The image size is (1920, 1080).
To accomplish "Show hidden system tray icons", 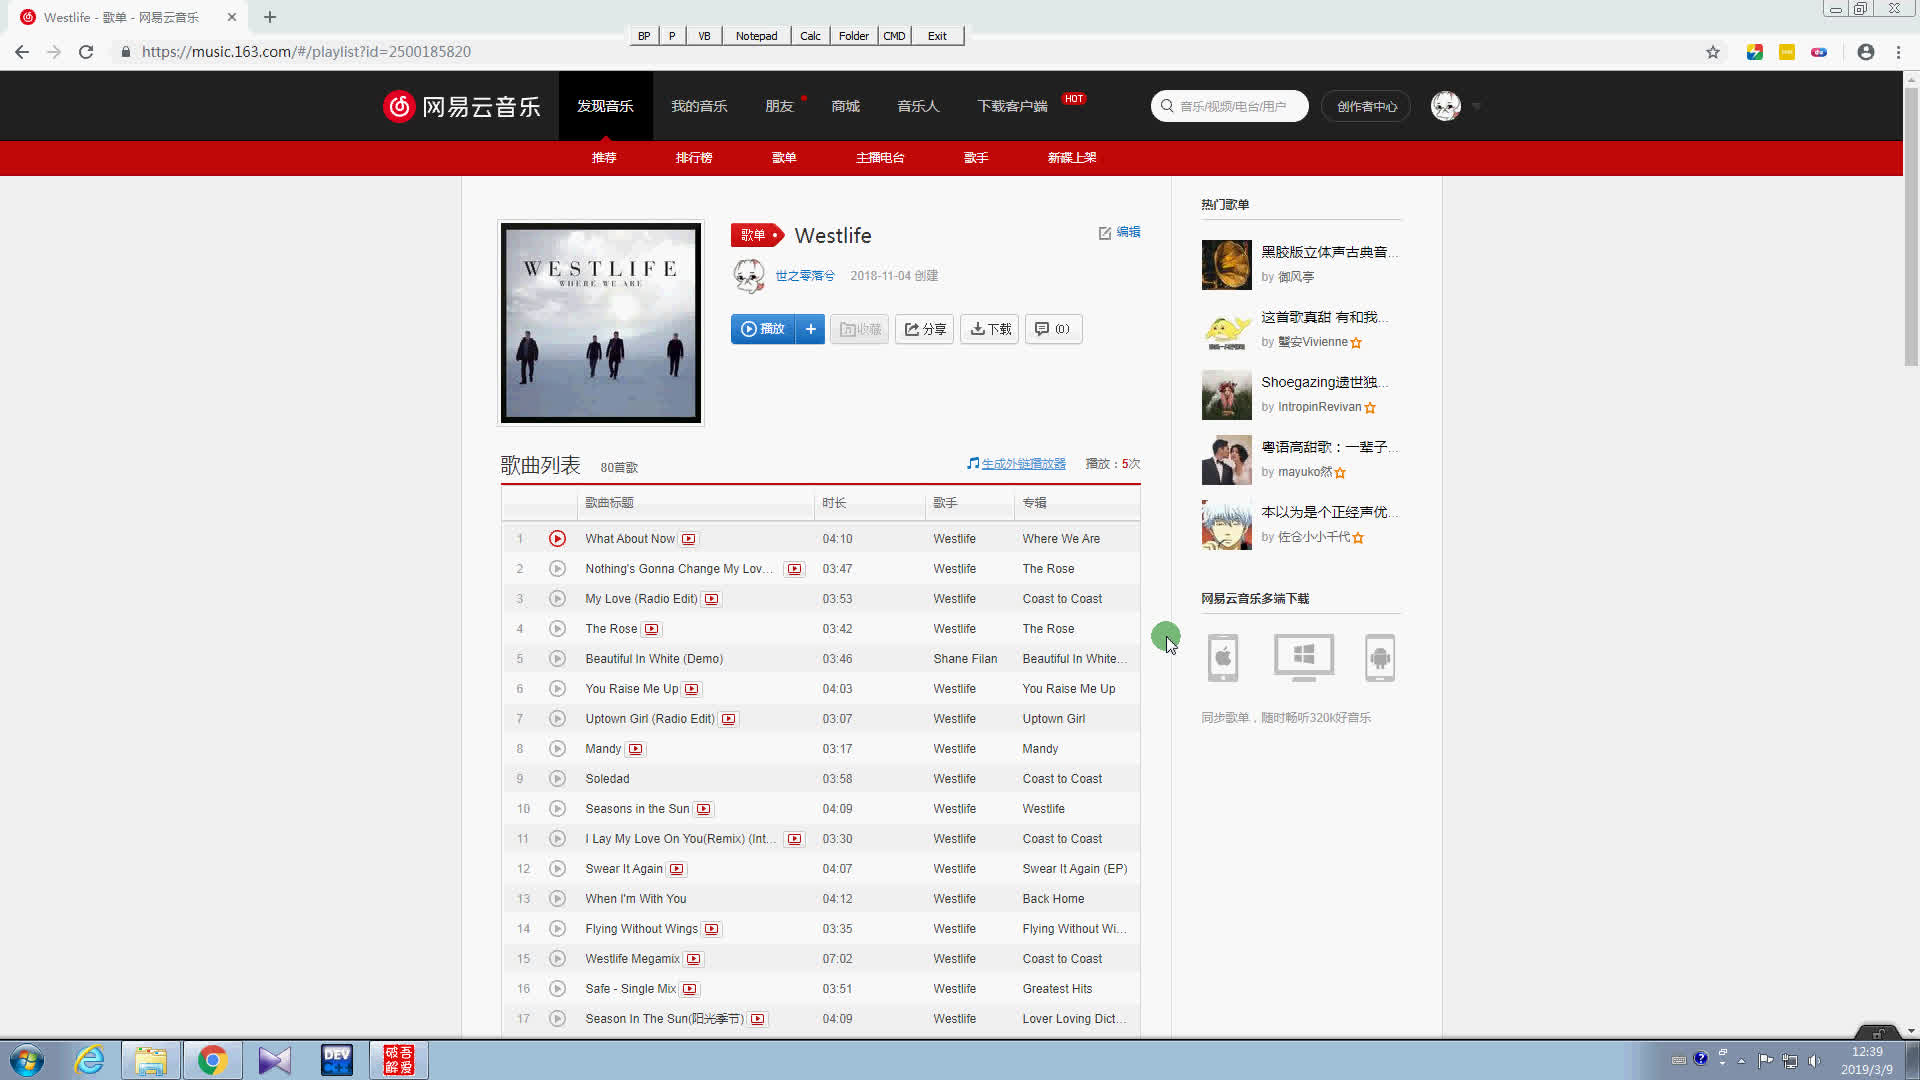I will [1741, 1060].
